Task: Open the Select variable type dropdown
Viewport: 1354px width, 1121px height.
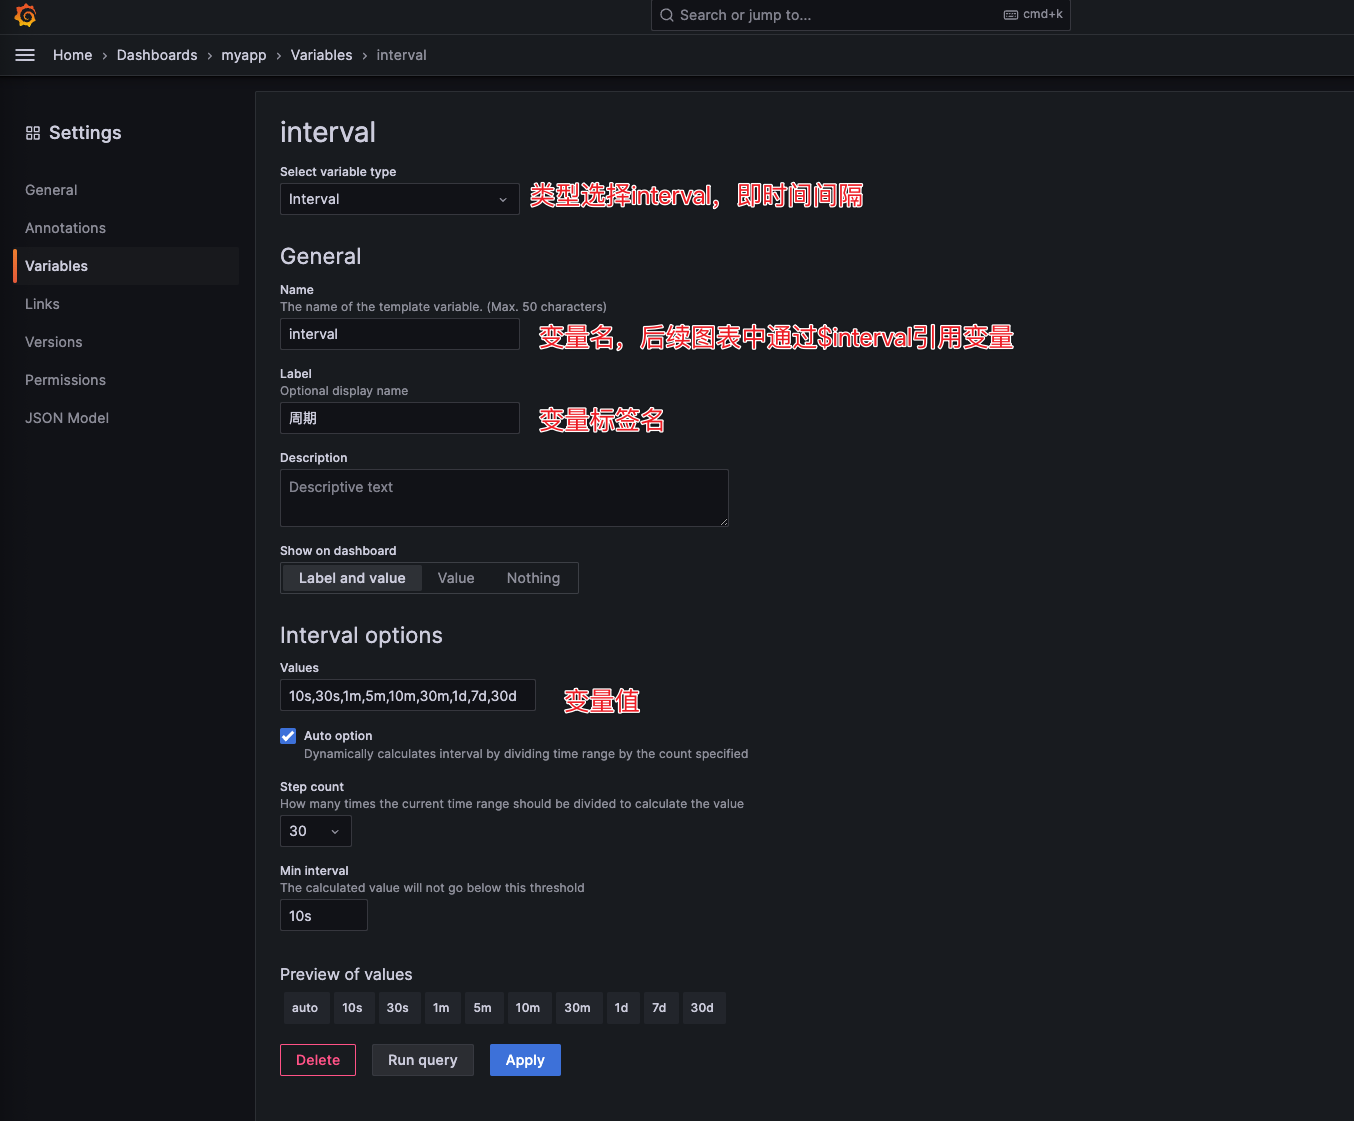Action: (399, 199)
